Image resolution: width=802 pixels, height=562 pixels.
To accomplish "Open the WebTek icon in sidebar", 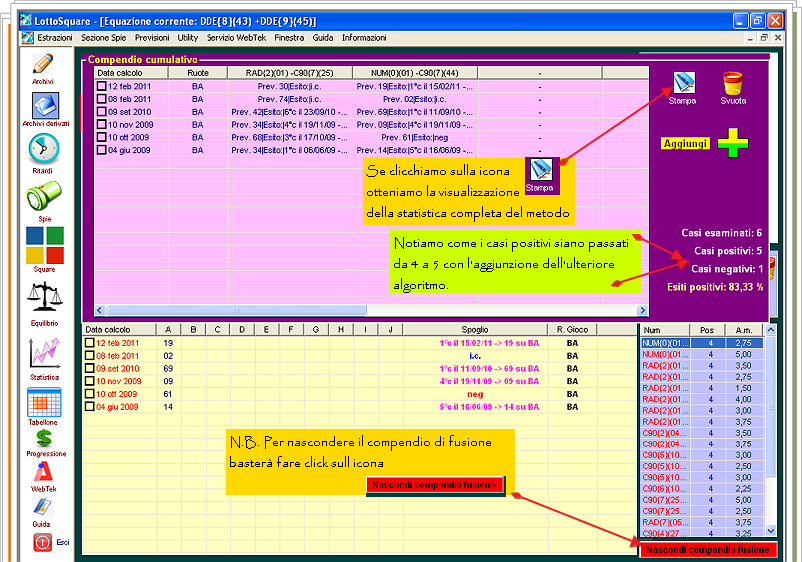I will coord(43,472).
